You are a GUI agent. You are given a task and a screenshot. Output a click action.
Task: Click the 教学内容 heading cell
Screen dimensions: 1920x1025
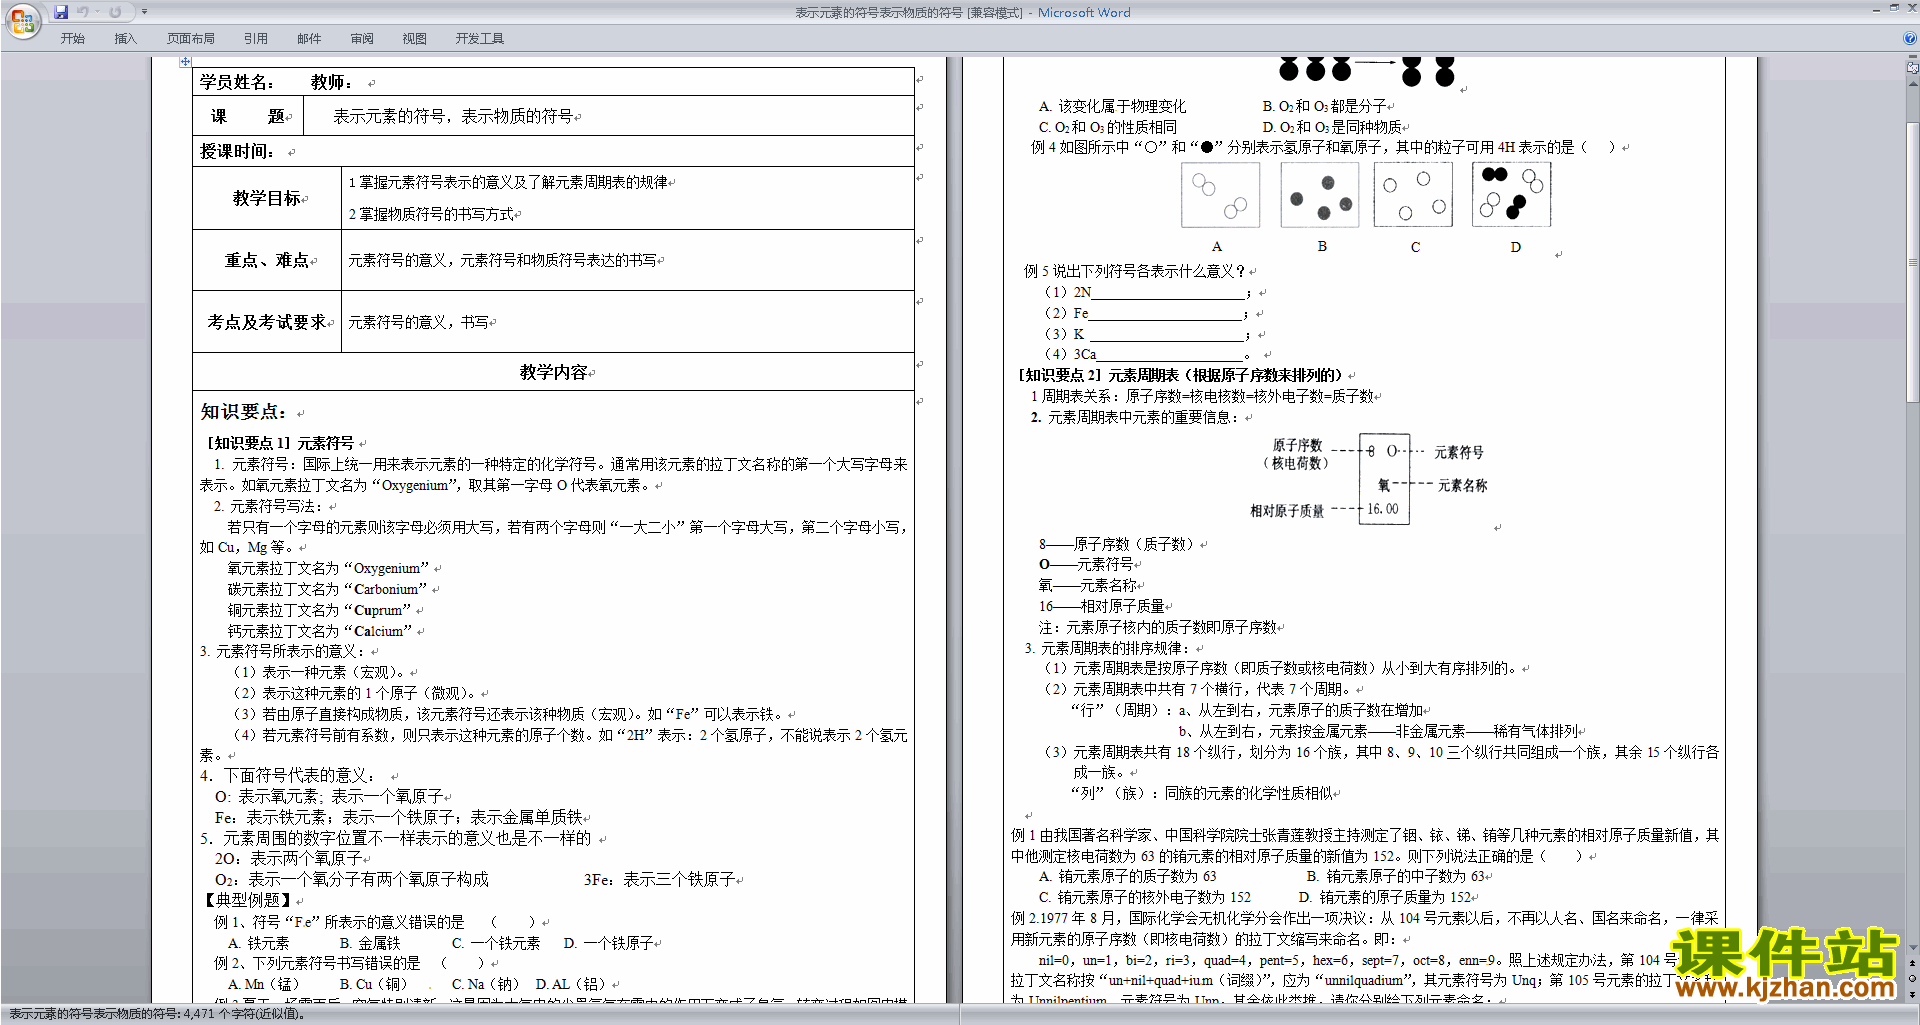pos(553,372)
